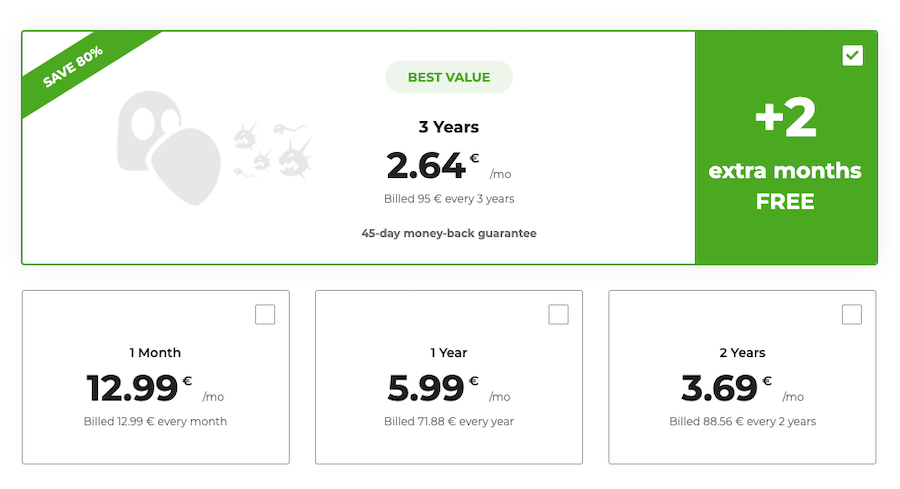This screenshot has height=489, width=900.
Task: Click the 3.69 € two-year plan price
Action: tap(742, 389)
